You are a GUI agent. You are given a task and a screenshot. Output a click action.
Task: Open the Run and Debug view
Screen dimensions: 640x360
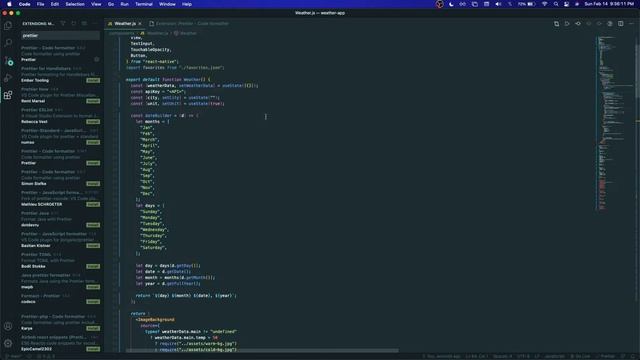(8, 78)
